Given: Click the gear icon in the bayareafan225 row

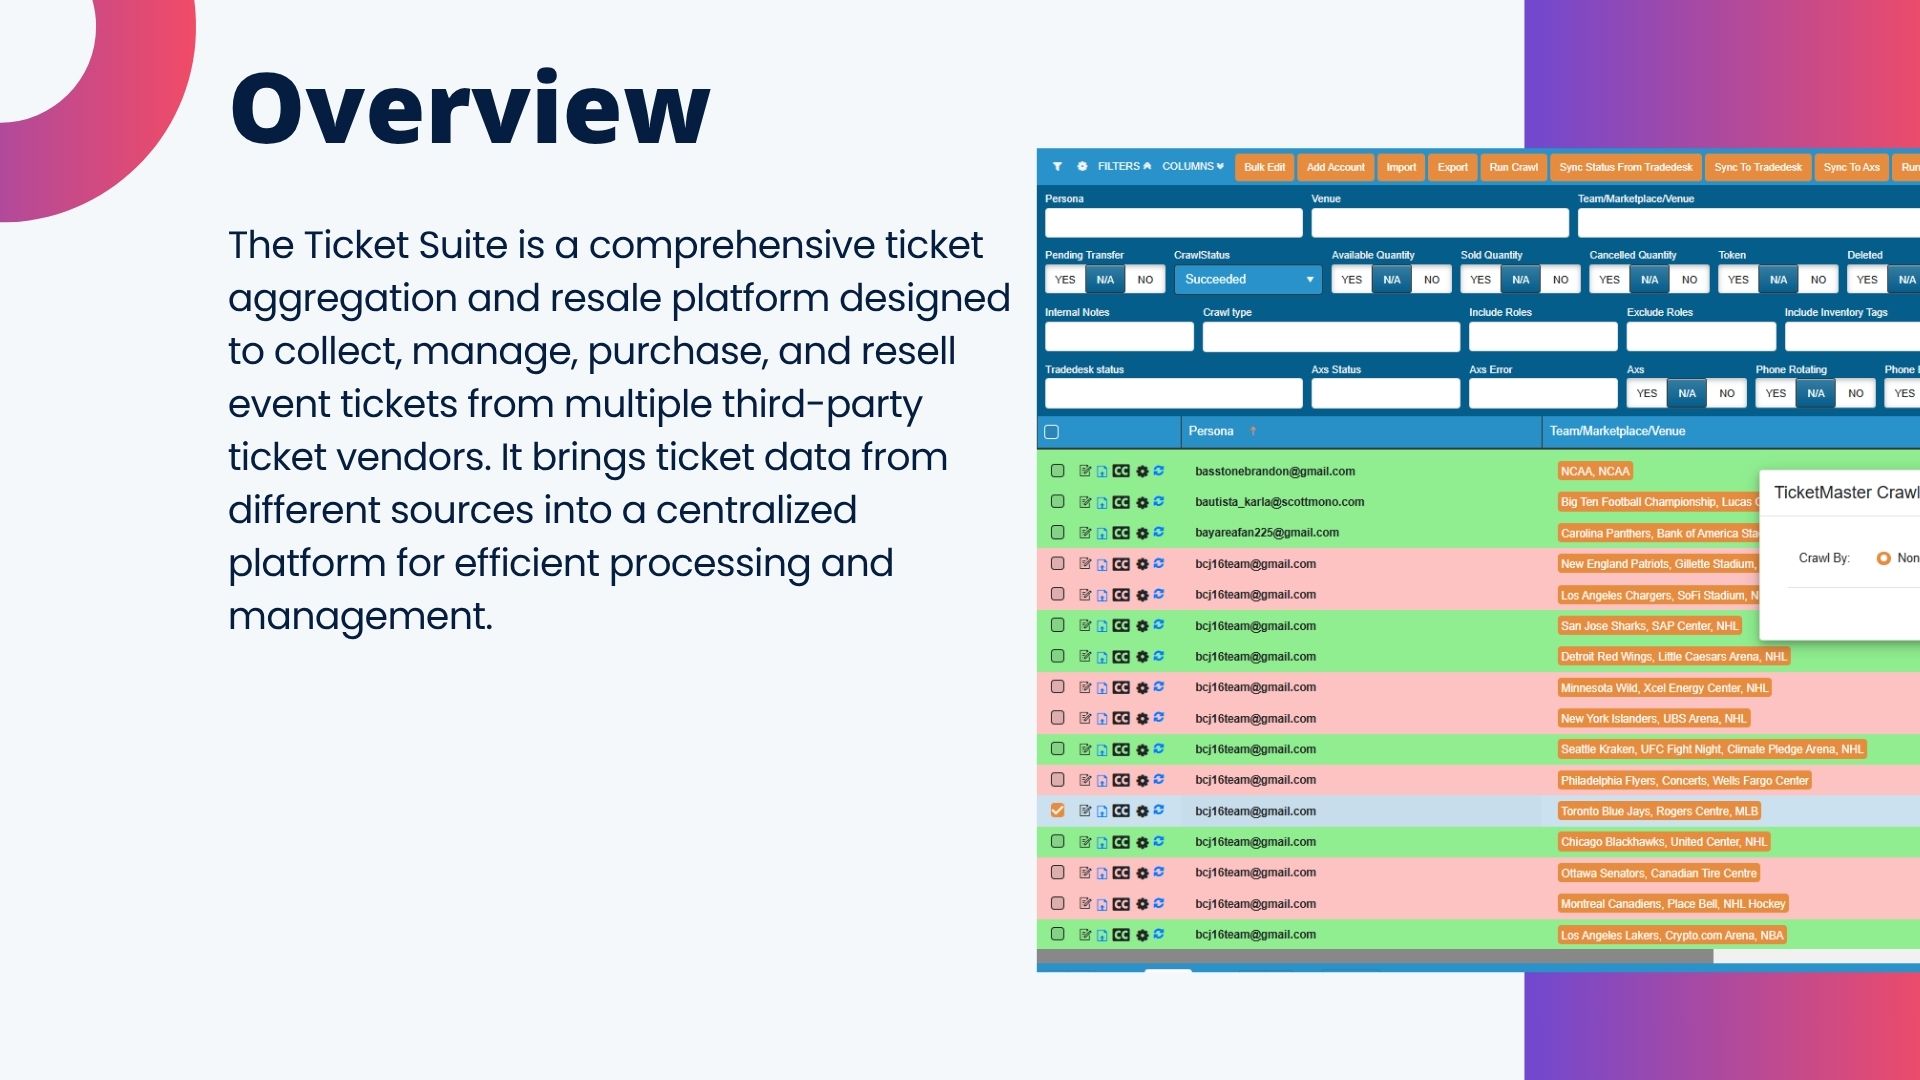Looking at the screenshot, I should coord(1142,534).
